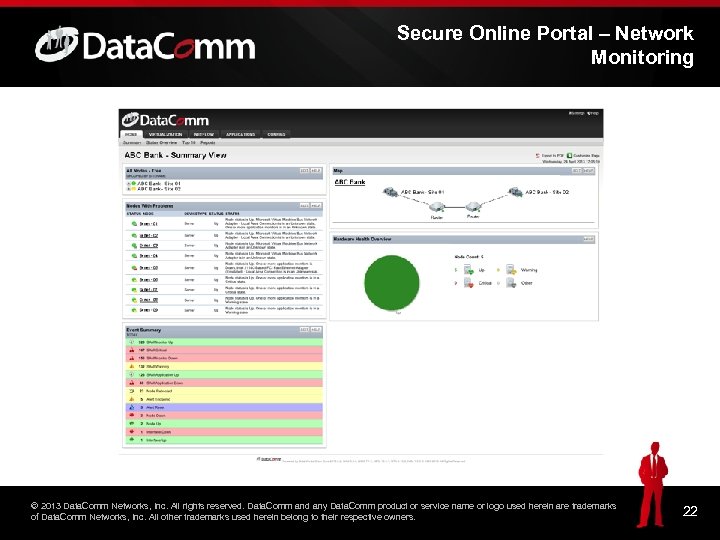Open the ABC Bank link in Map panel
Viewport: 720px width, 540px height.
pos(350,182)
